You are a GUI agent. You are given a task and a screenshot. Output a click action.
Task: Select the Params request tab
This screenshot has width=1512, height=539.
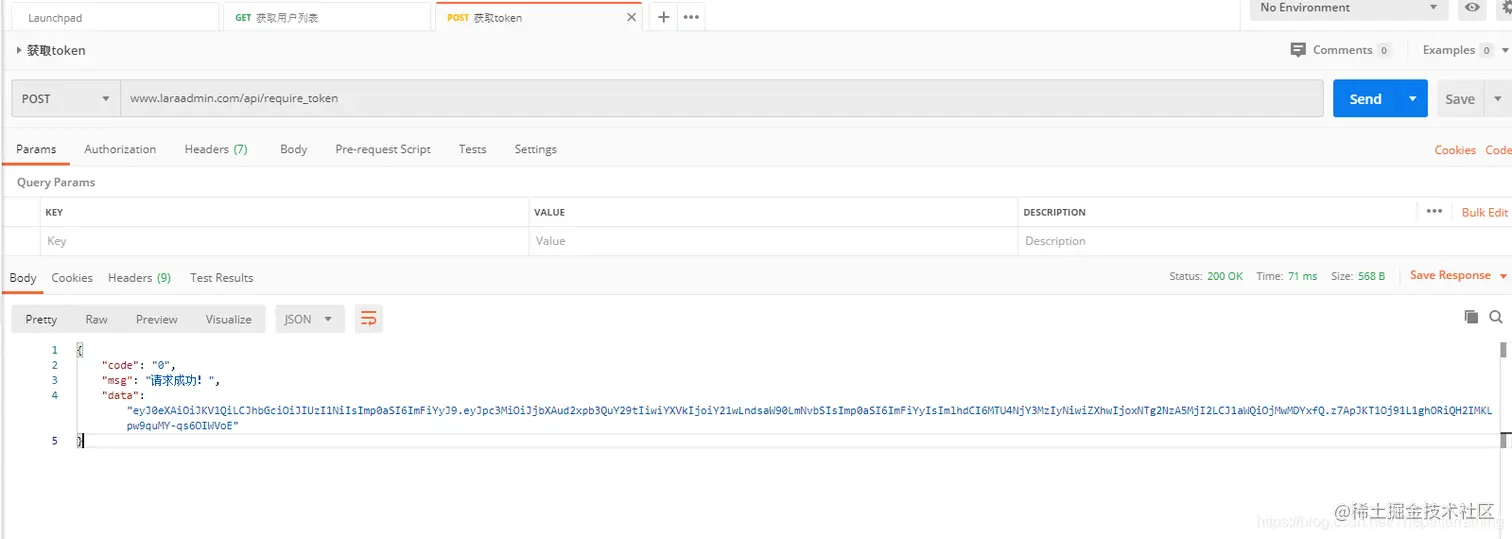[36, 149]
